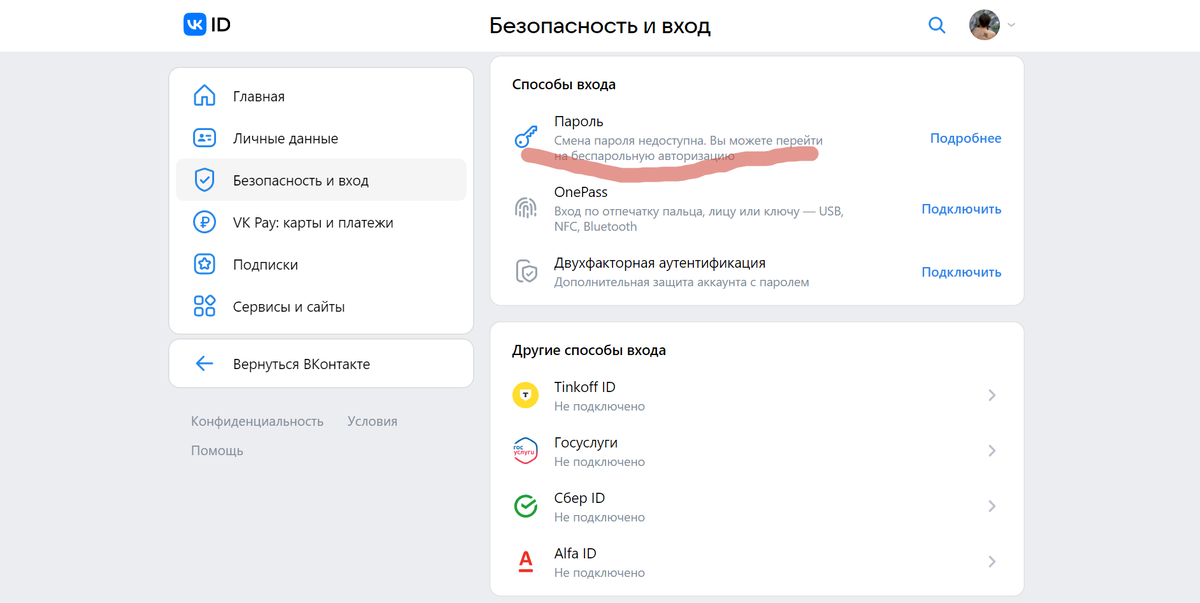Click Дополнительная защита аккаунта с паролем text

click(682, 282)
